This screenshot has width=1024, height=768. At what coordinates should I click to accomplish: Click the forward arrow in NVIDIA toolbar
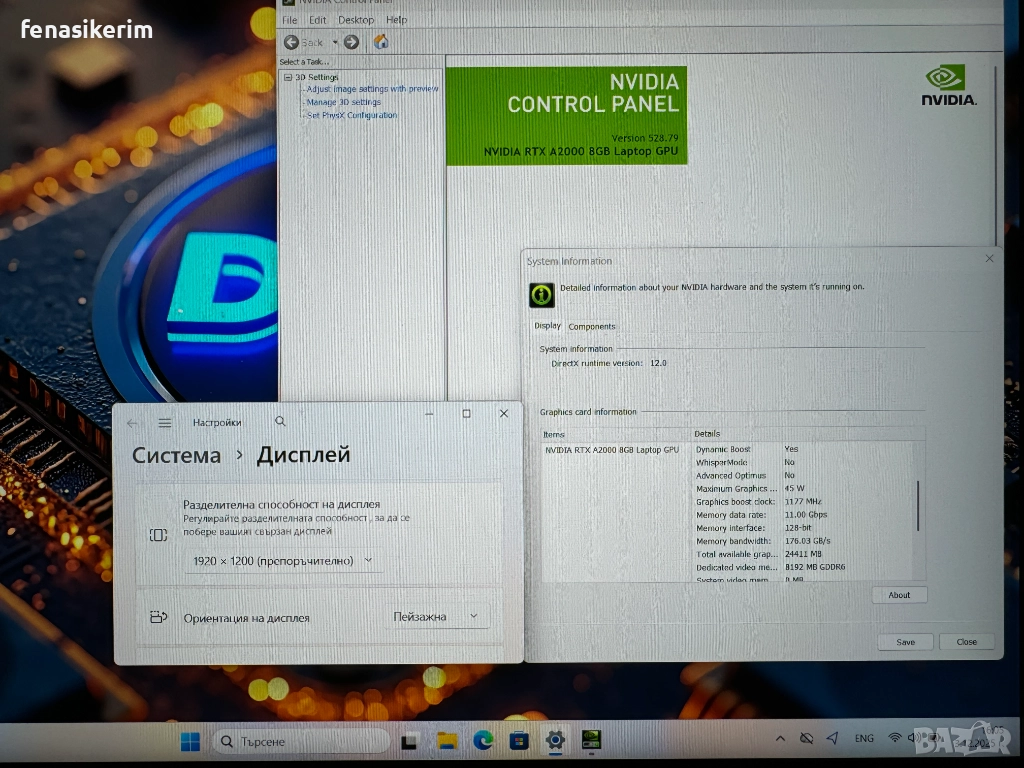[x=351, y=42]
